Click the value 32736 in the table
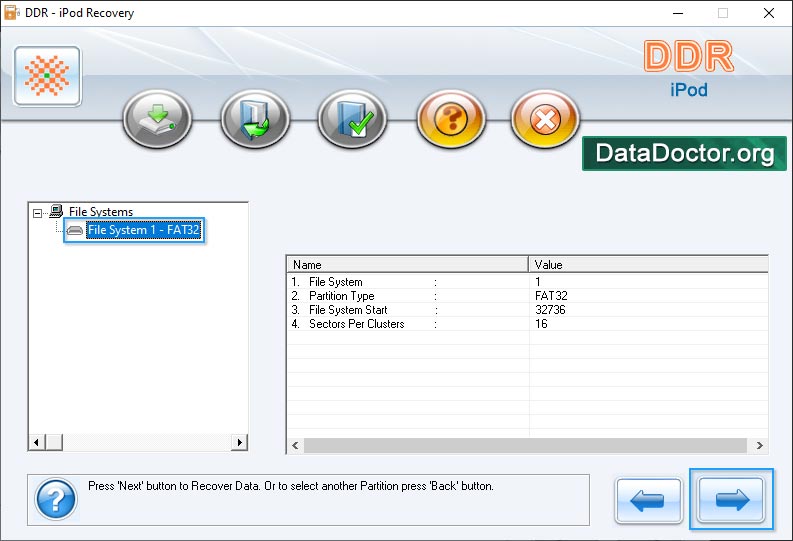The image size is (793, 541). click(550, 310)
